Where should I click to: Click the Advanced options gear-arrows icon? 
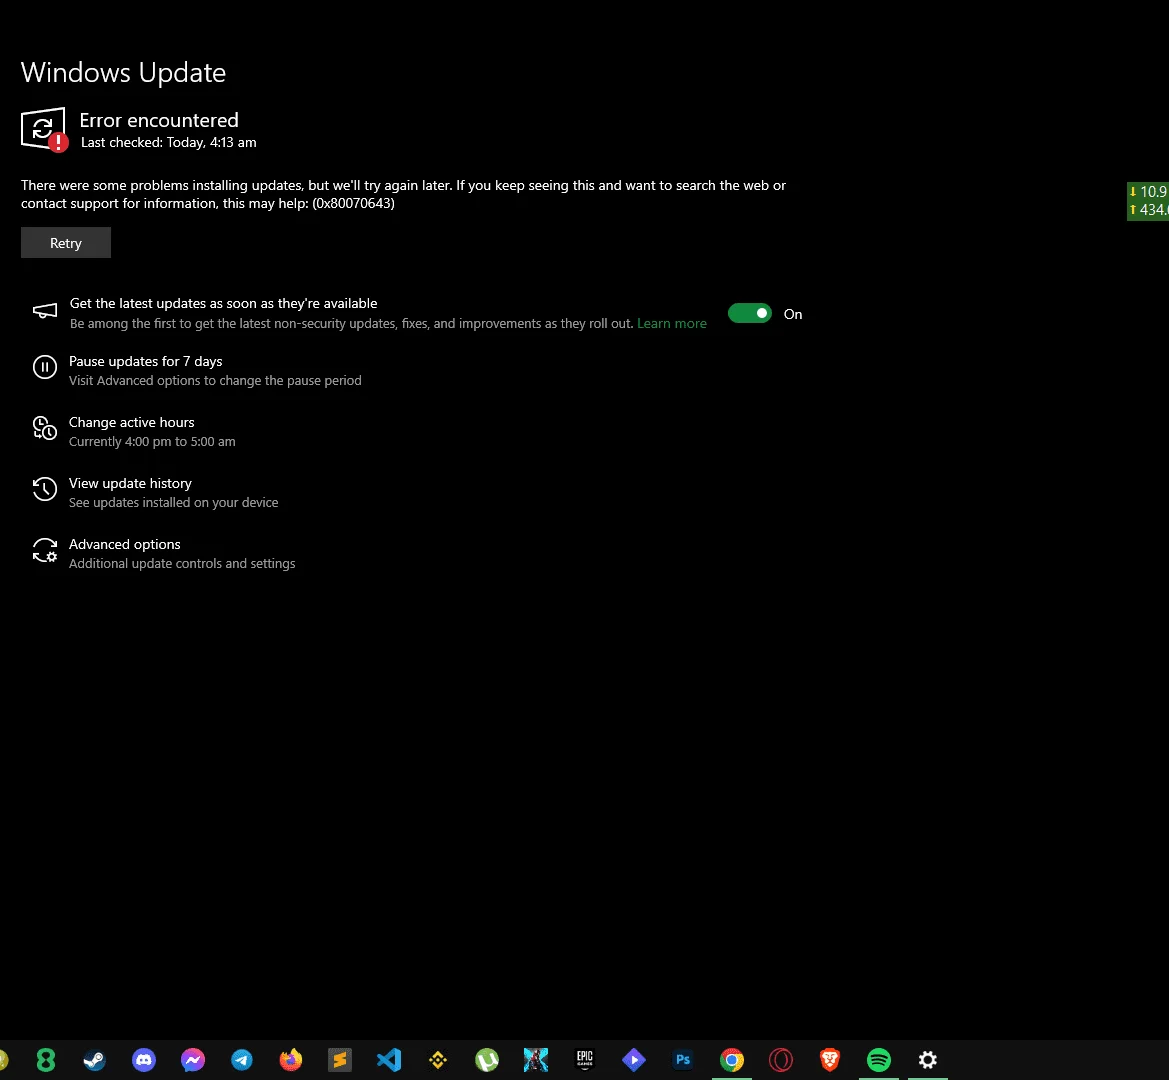click(45, 550)
